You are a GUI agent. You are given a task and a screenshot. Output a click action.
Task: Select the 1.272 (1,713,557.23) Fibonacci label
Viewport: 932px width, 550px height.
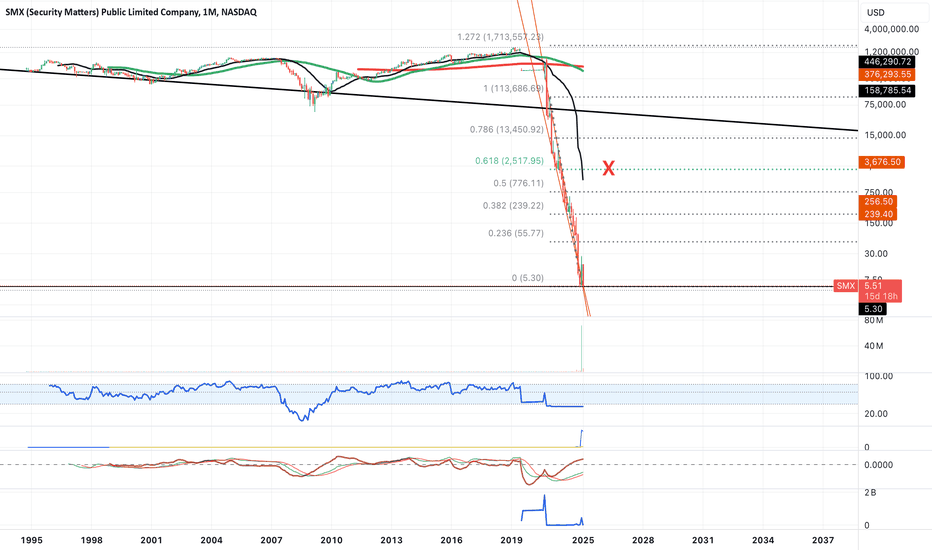501,37
